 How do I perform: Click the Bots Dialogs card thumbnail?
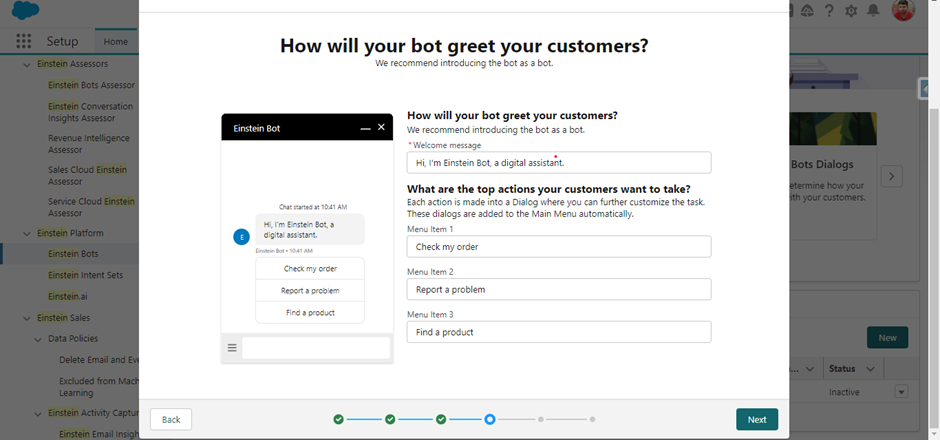833,128
